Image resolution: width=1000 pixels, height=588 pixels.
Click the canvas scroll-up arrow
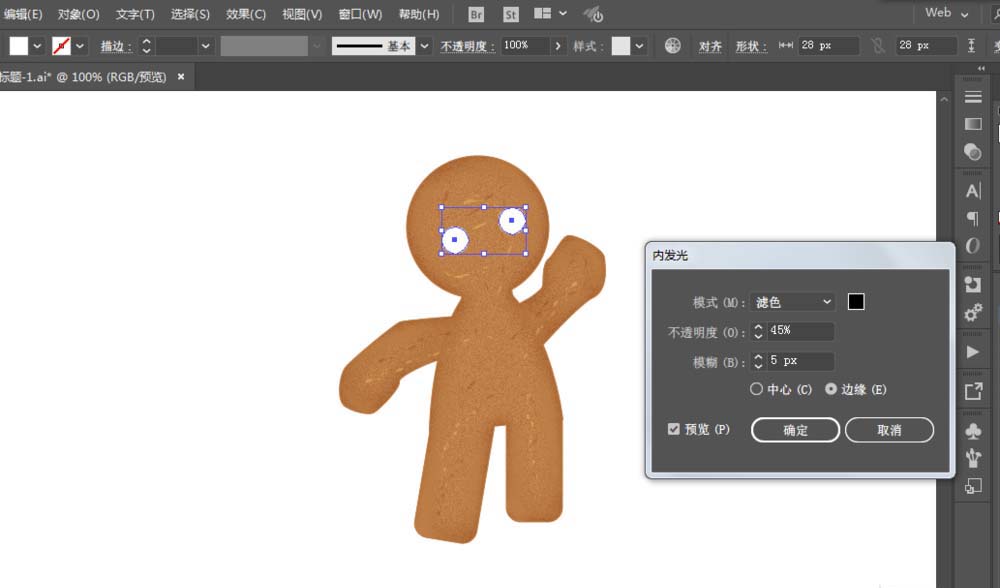point(944,99)
